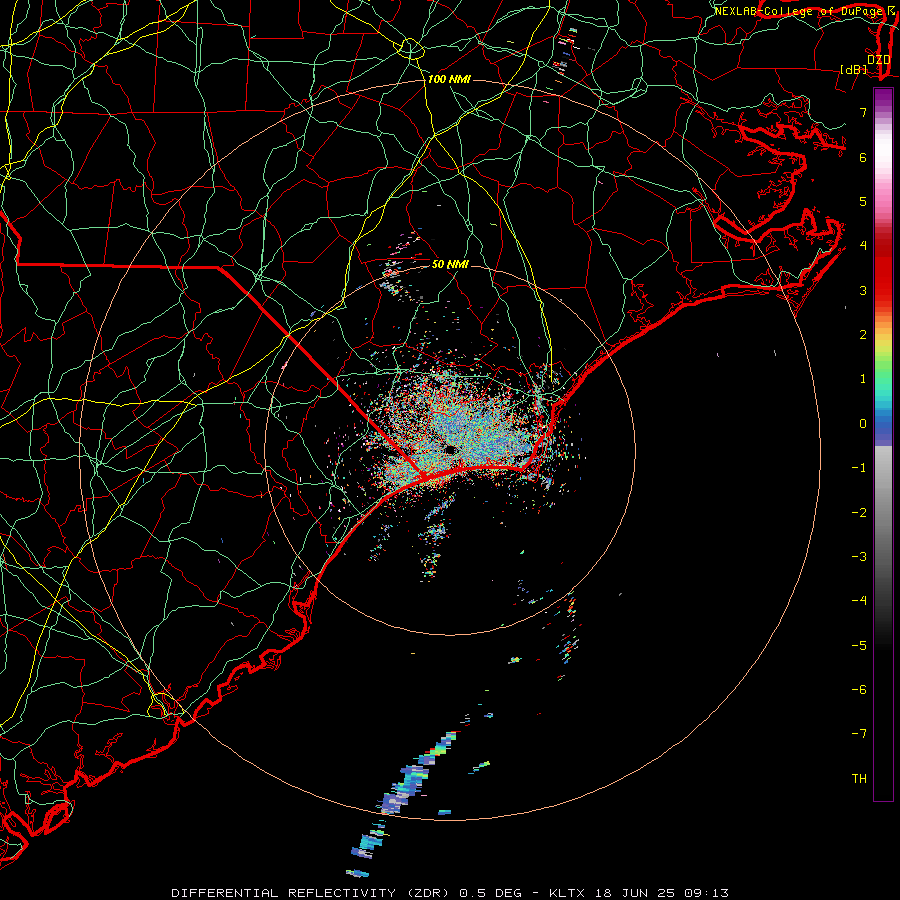This screenshot has height=900, width=900.
Task: Click the '5' value on color scale
Action: point(863,201)
